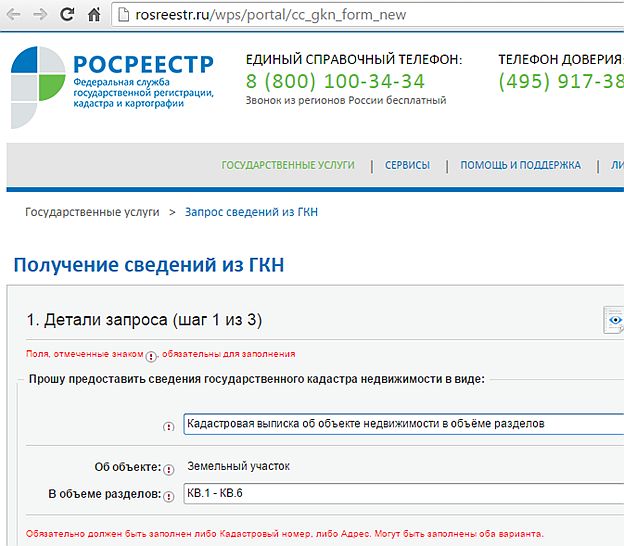
Task: Click the Получение сведений из ГКН heading
Action: coord(148,265)
